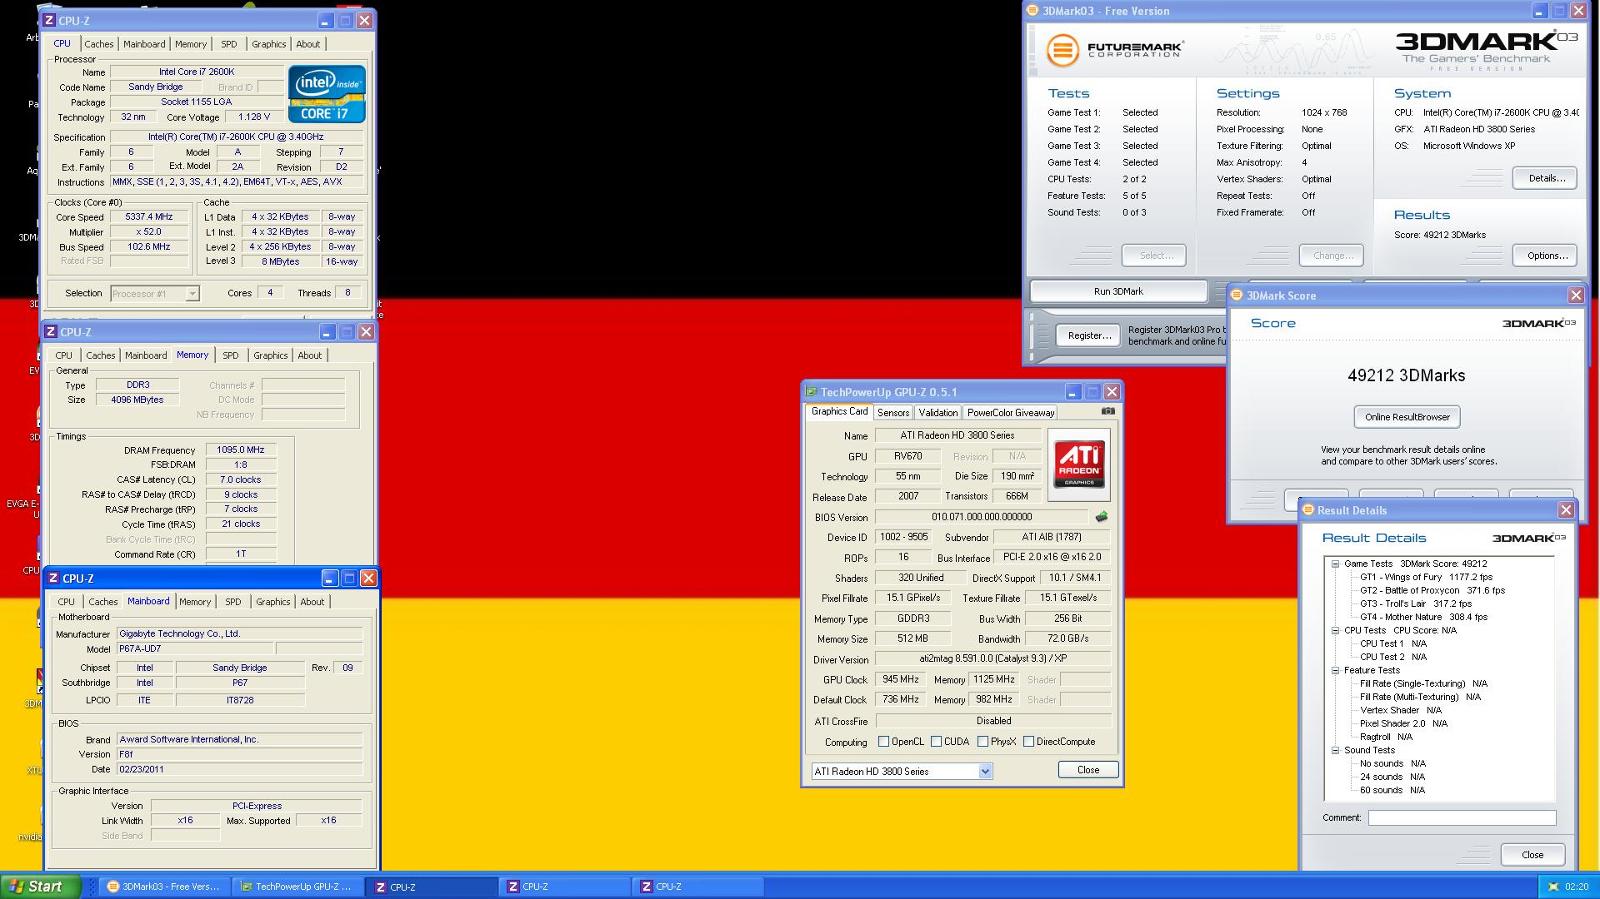The height and width of the screenshot is (899, 1600).
Task: Switch to the Validation tab in GPU-Z
Action: click(938, 412)
